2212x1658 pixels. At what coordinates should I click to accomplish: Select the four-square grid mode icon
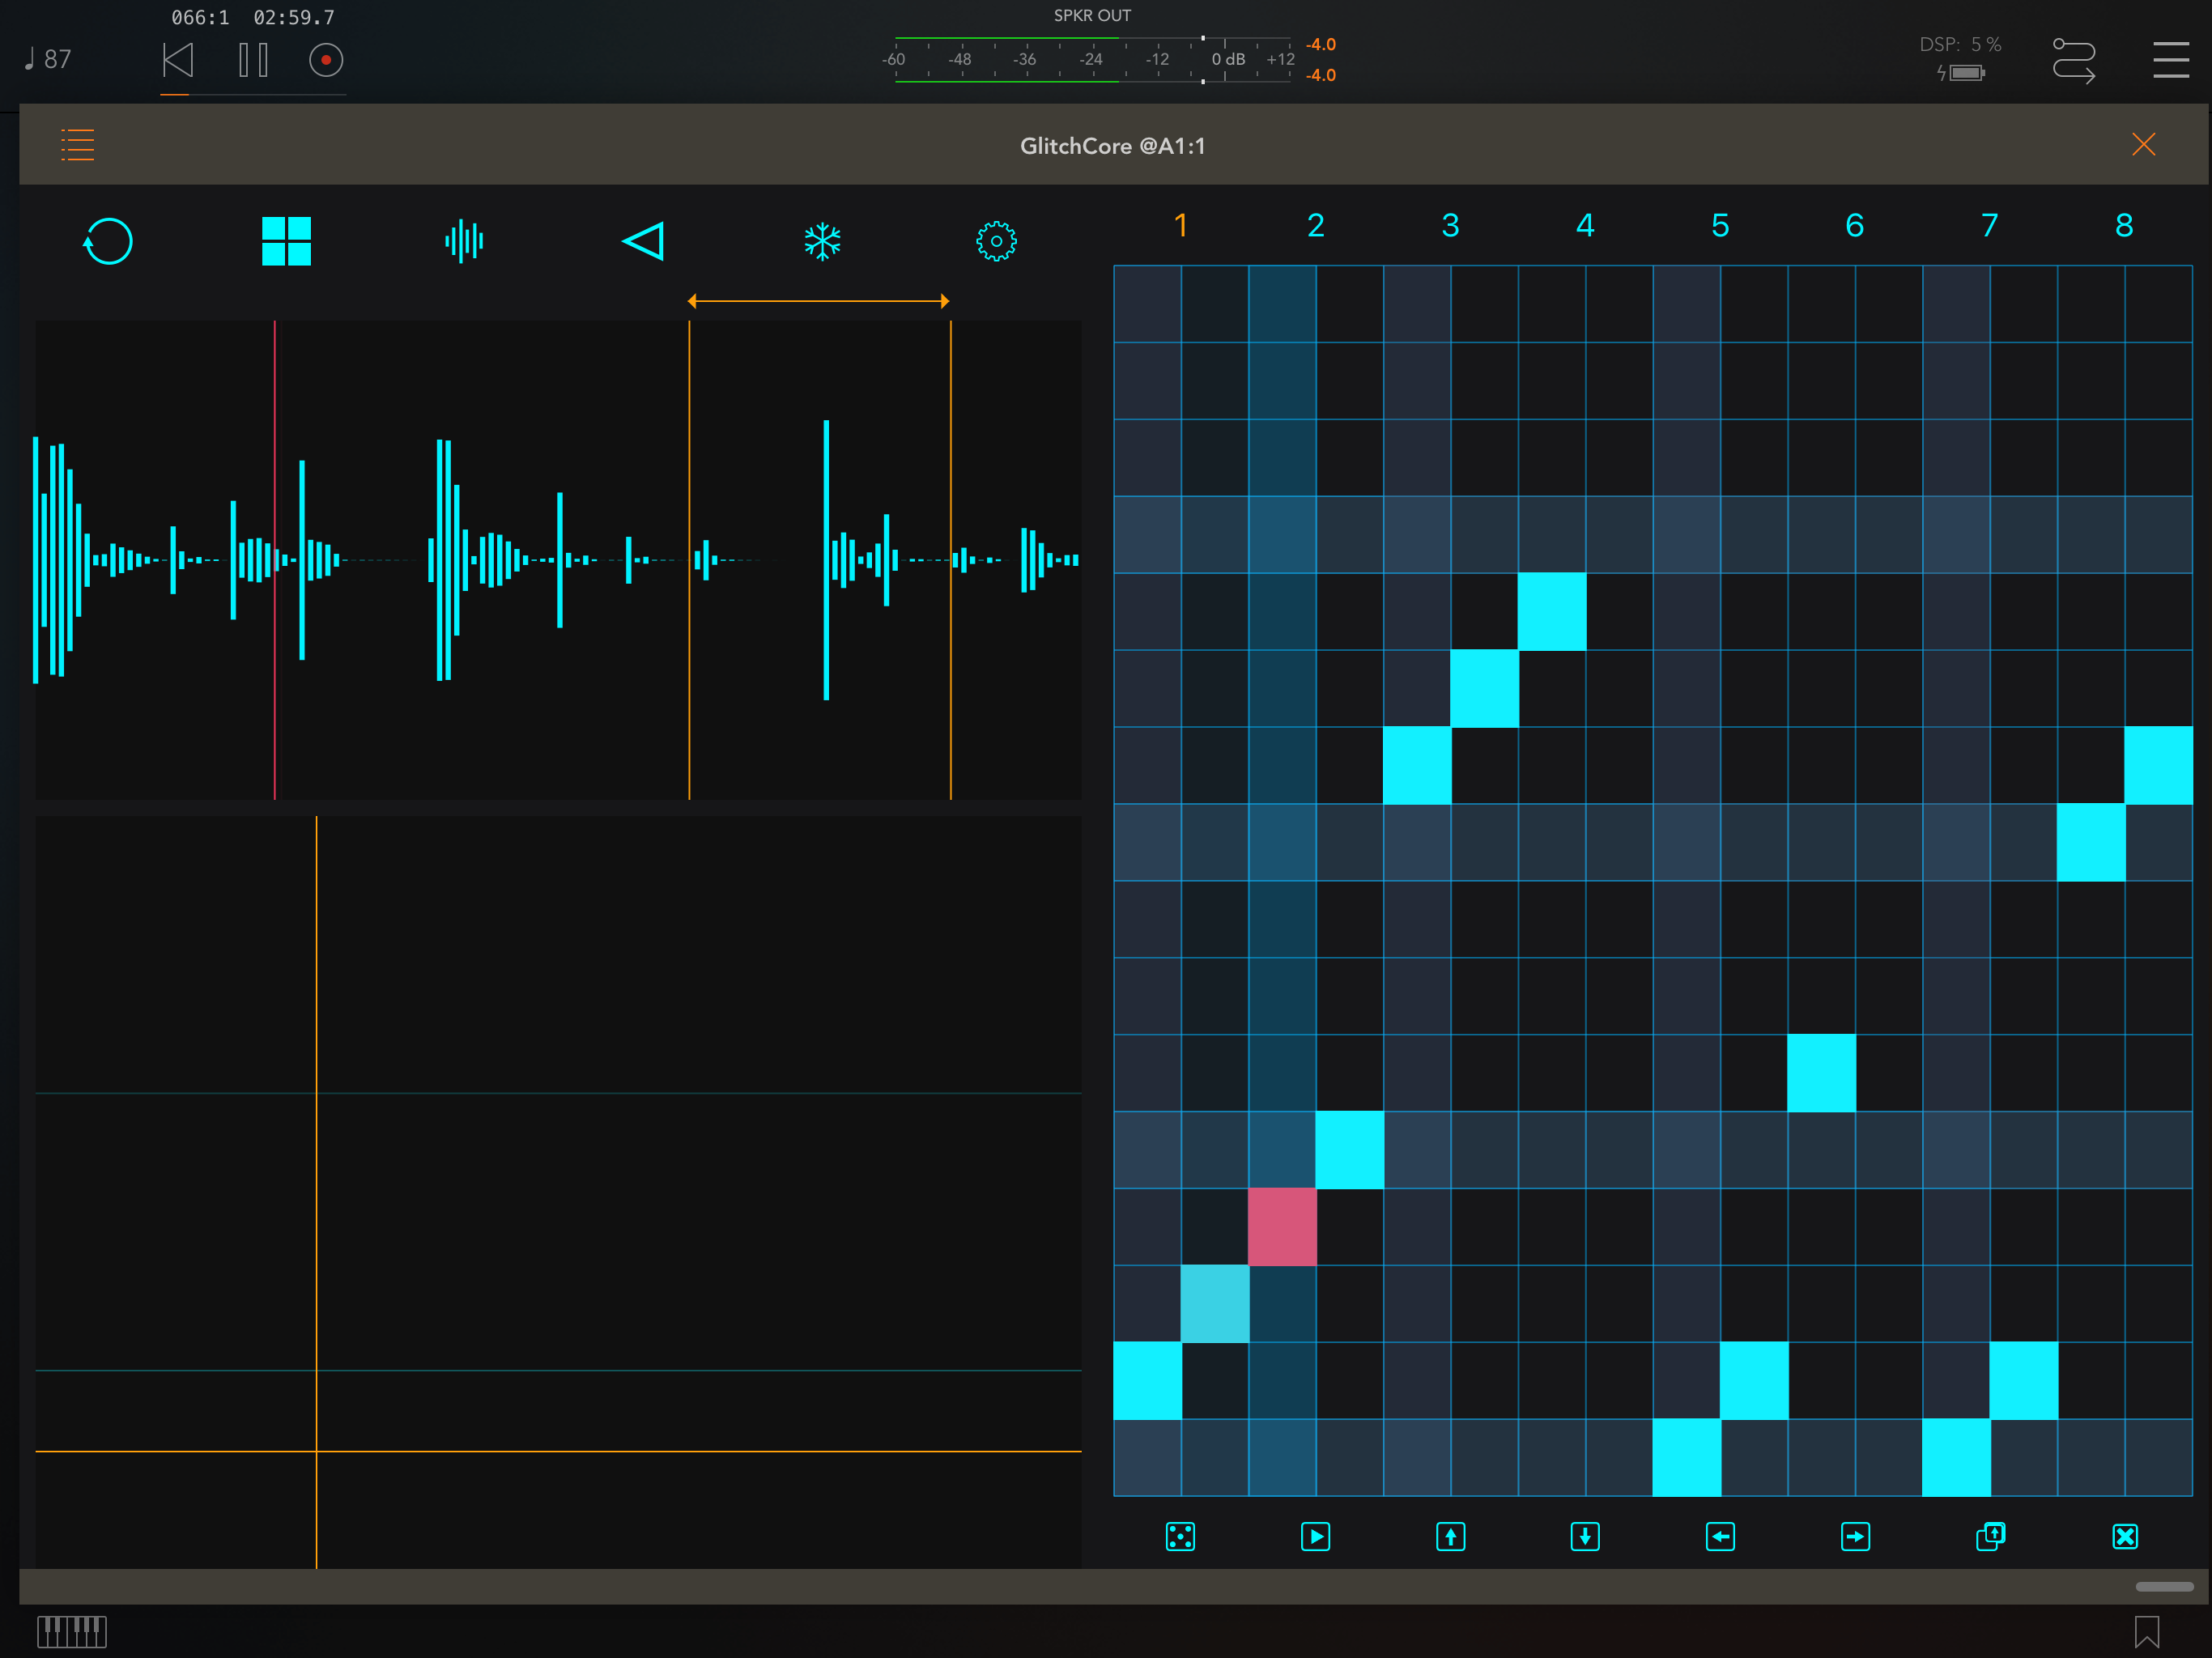(x=286, y=241)
